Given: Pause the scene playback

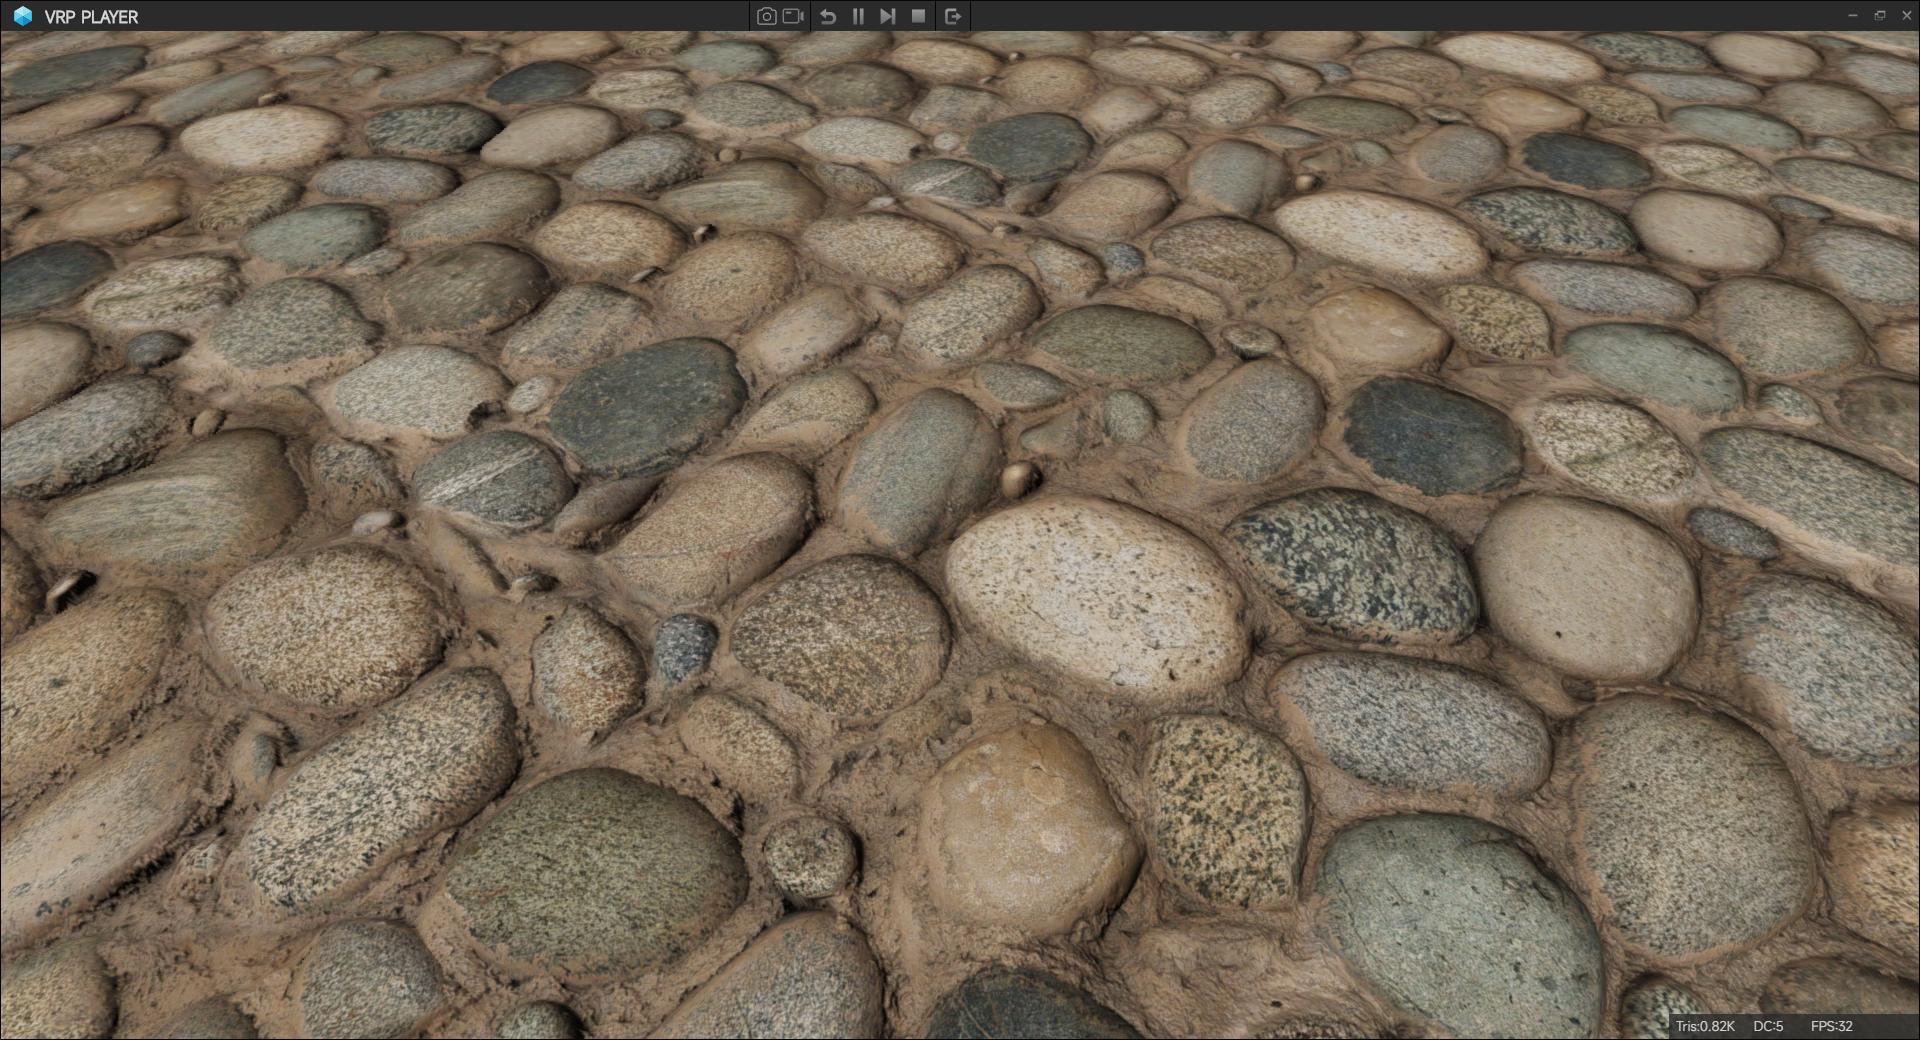Looking at the screenshot, I should tap(858, 16).
